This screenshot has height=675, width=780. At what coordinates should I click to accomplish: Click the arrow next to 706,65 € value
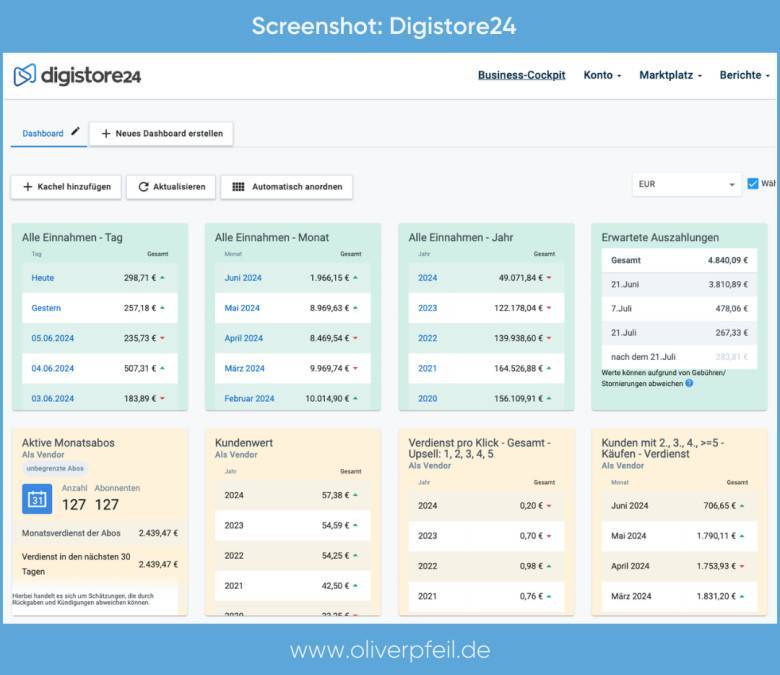pyautogui.click(x=742, y=506)
